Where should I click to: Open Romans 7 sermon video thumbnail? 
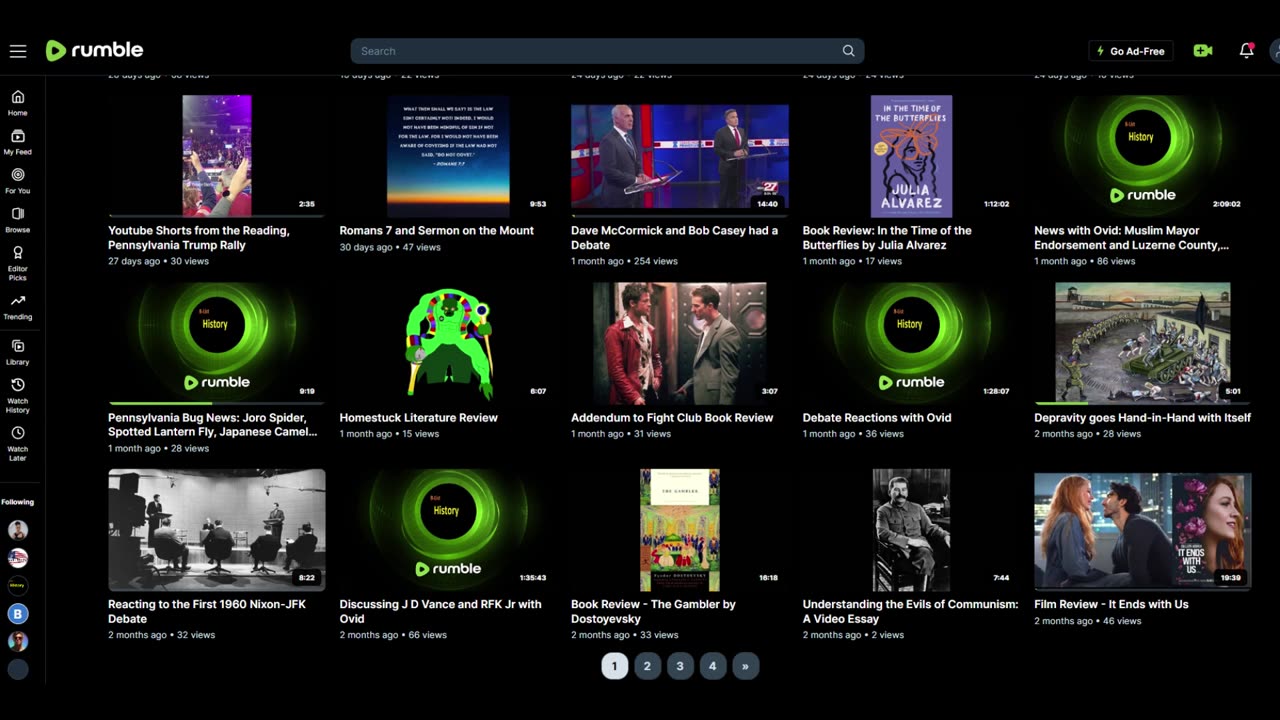[448, 156]
